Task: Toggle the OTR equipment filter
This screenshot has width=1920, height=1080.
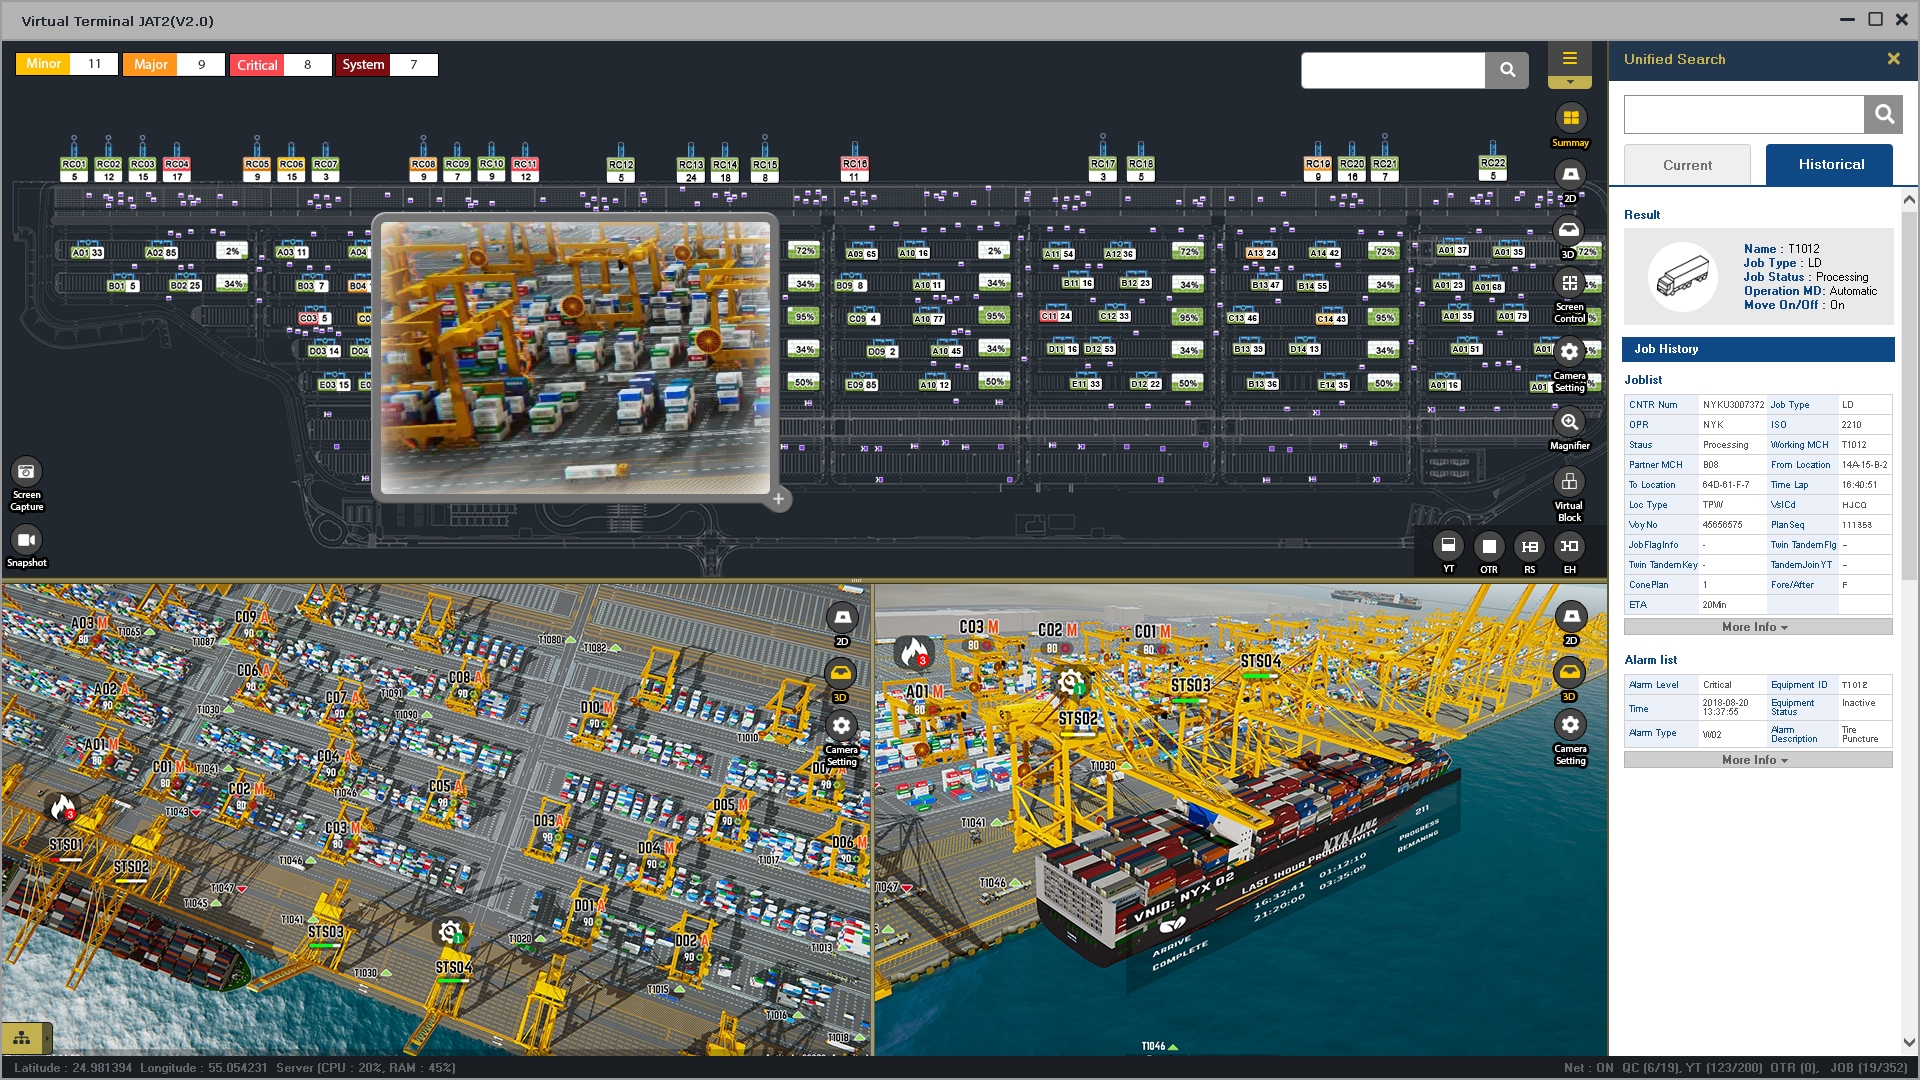Action: tap(1489, 547)
